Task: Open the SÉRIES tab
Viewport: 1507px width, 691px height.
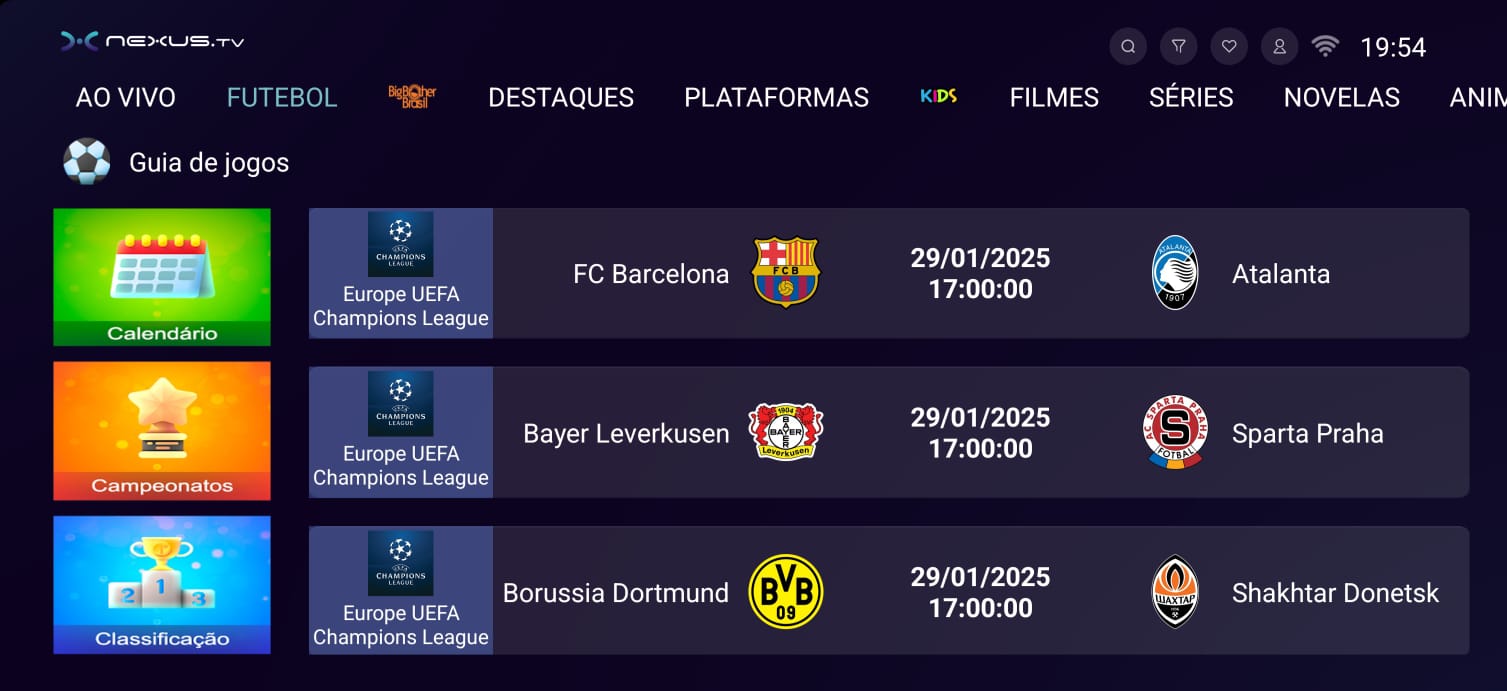Action: [x=1191, y=97]
